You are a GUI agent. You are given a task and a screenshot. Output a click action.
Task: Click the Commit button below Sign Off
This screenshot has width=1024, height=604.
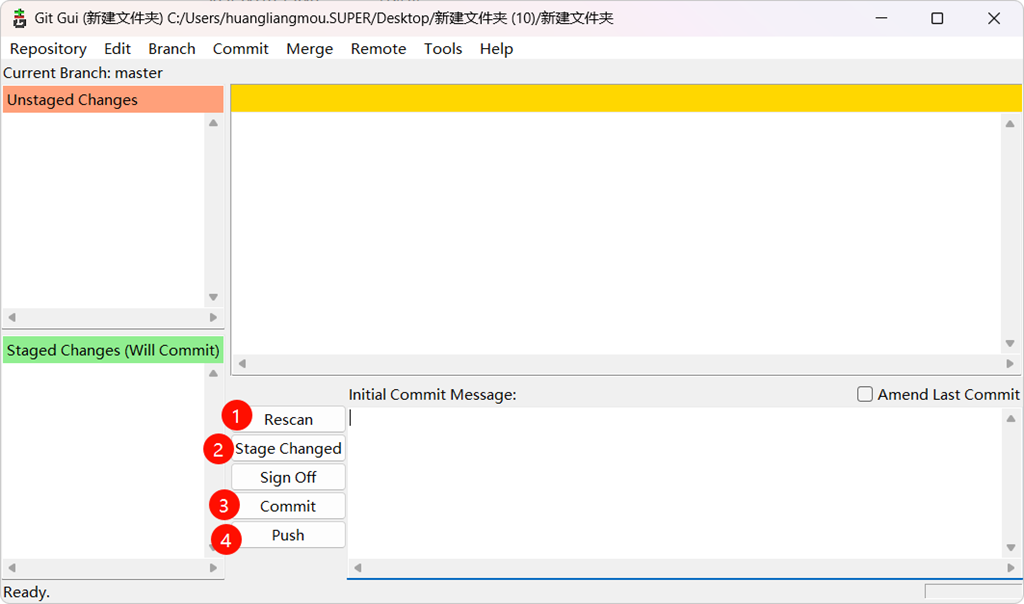(288, 506)
